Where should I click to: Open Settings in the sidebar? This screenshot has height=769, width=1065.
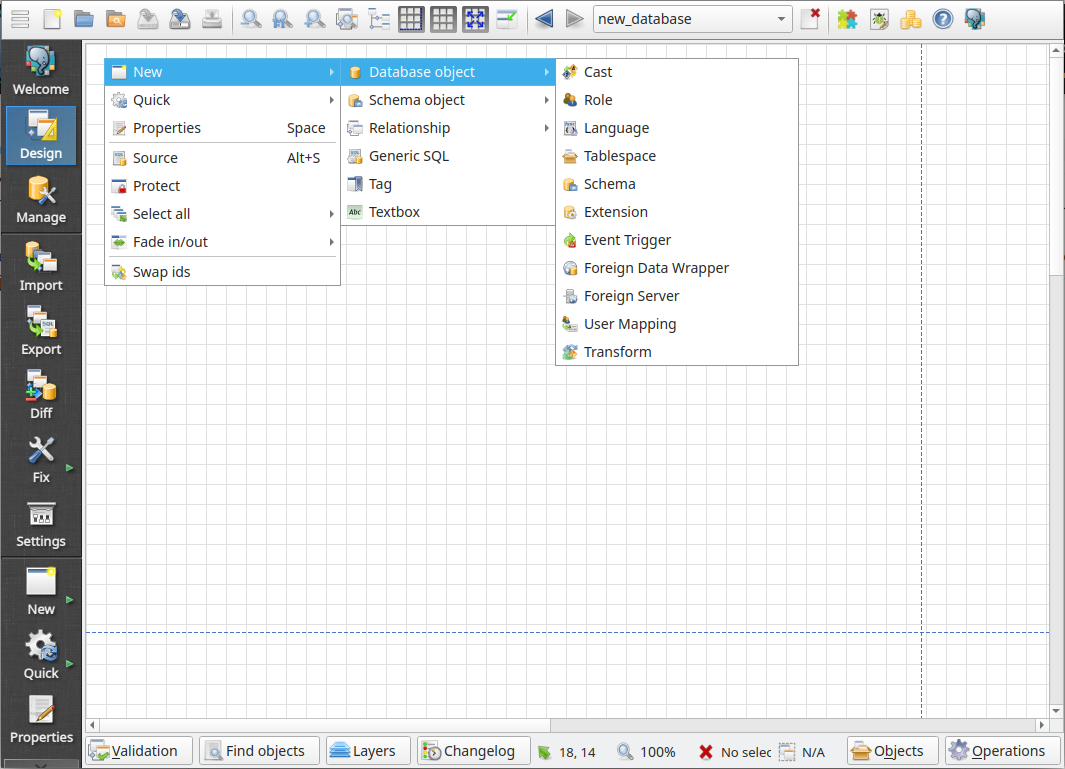41,523
